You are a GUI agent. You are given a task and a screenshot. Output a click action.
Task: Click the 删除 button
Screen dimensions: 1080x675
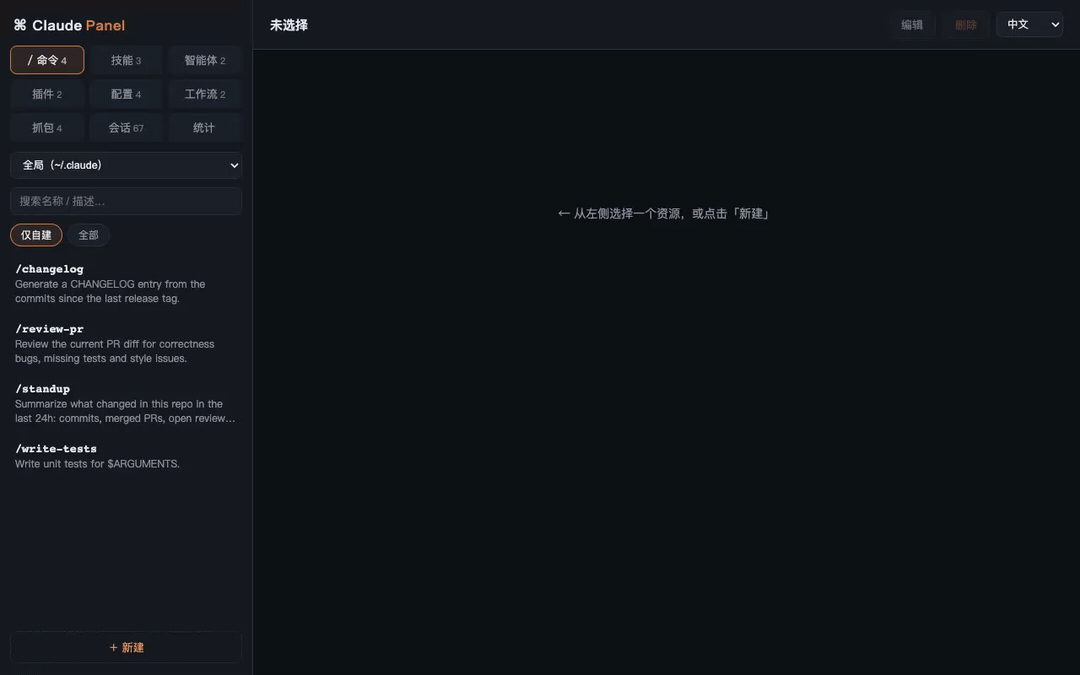click(966, 25)
